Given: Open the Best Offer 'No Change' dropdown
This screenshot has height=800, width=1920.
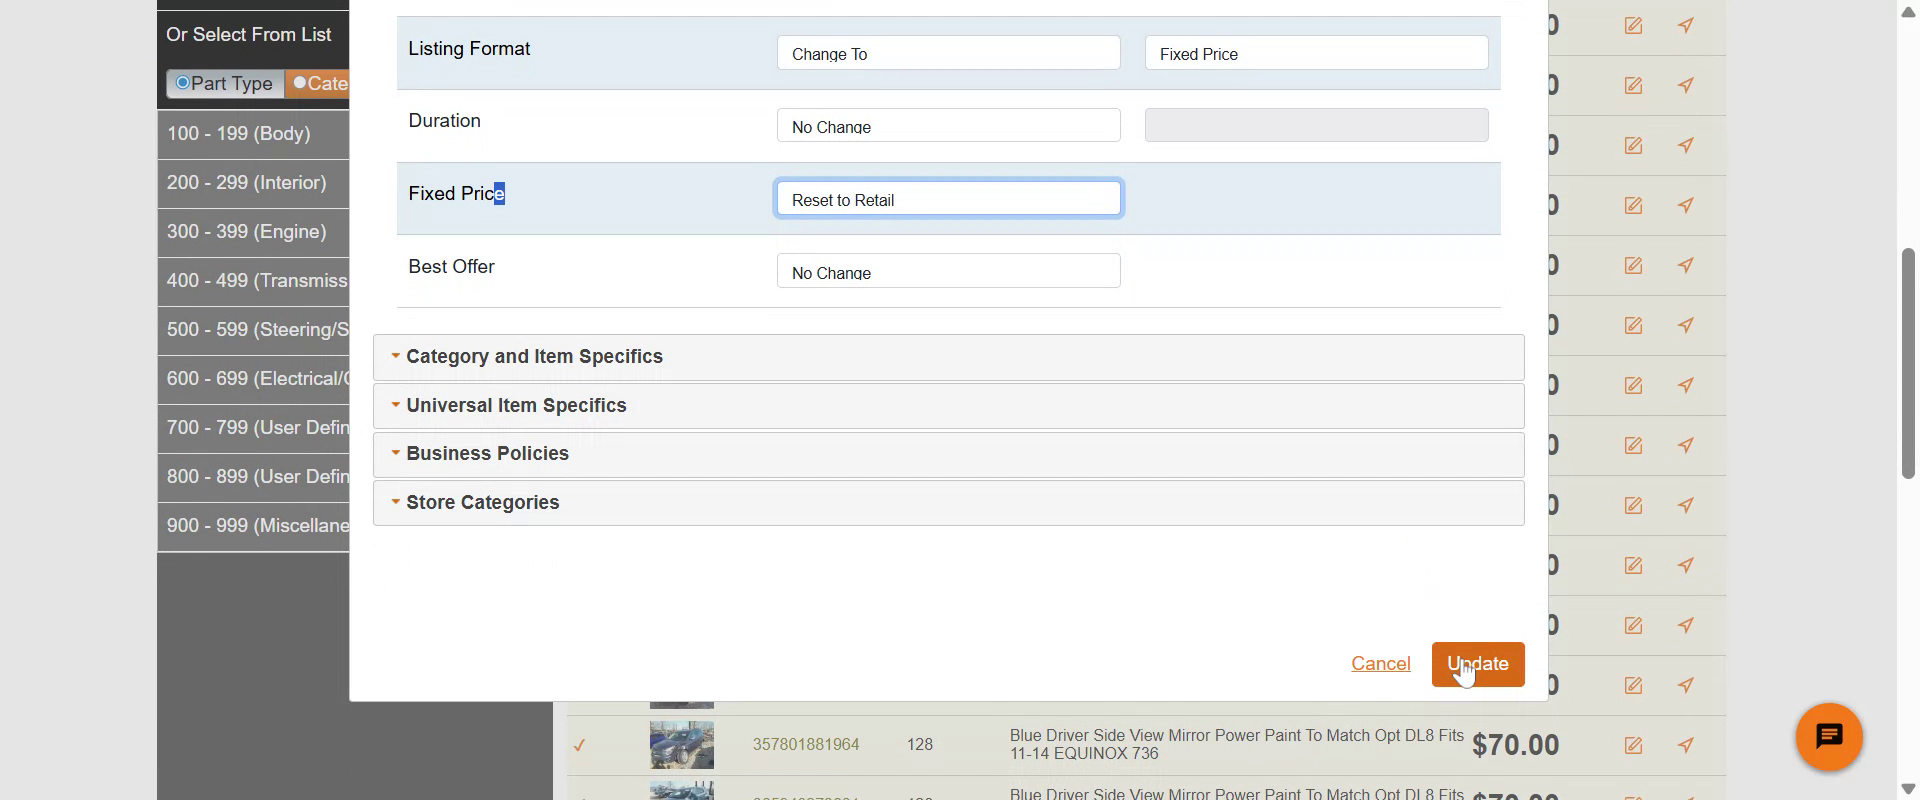Looking at the screenshot, I should (948, 271).
